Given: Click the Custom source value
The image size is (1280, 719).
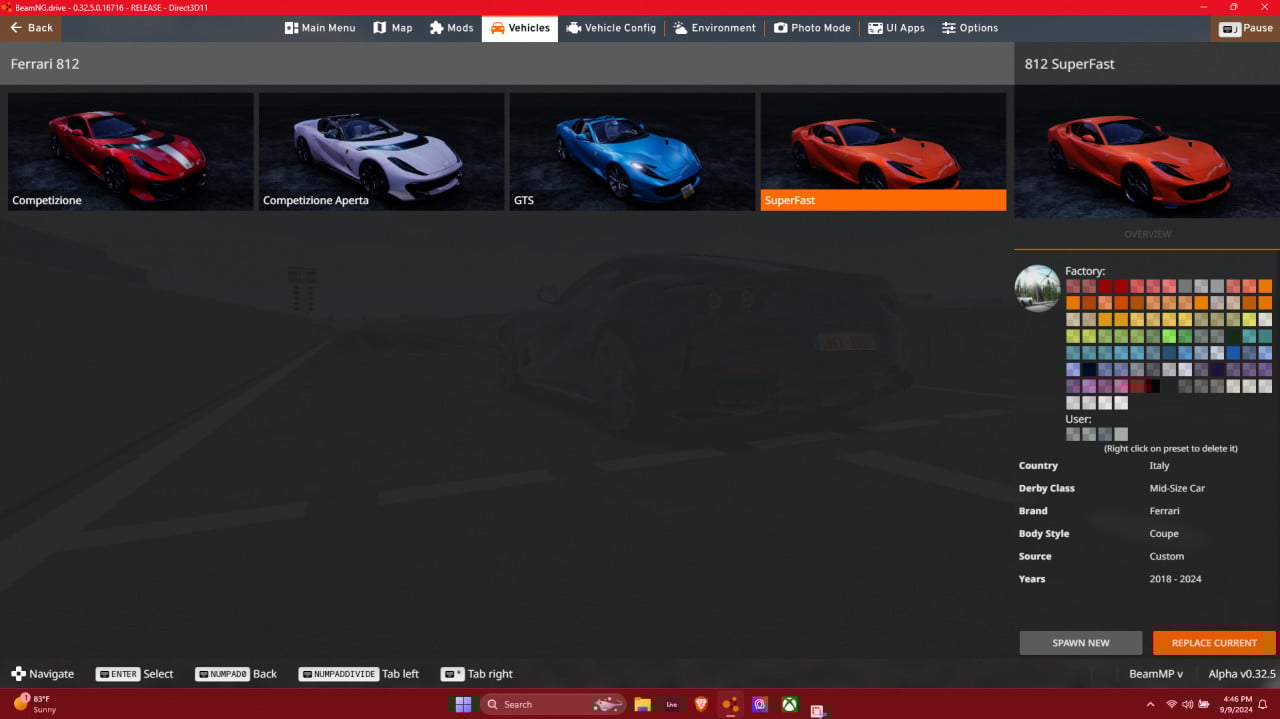Looking at the screenshot, I should click(1167, 557).
